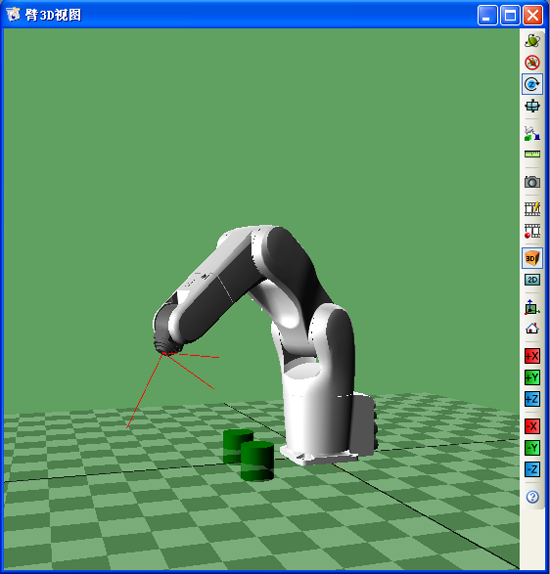View from the -Z direction
The image size is (550, 574).
click(x=532, y=469)
